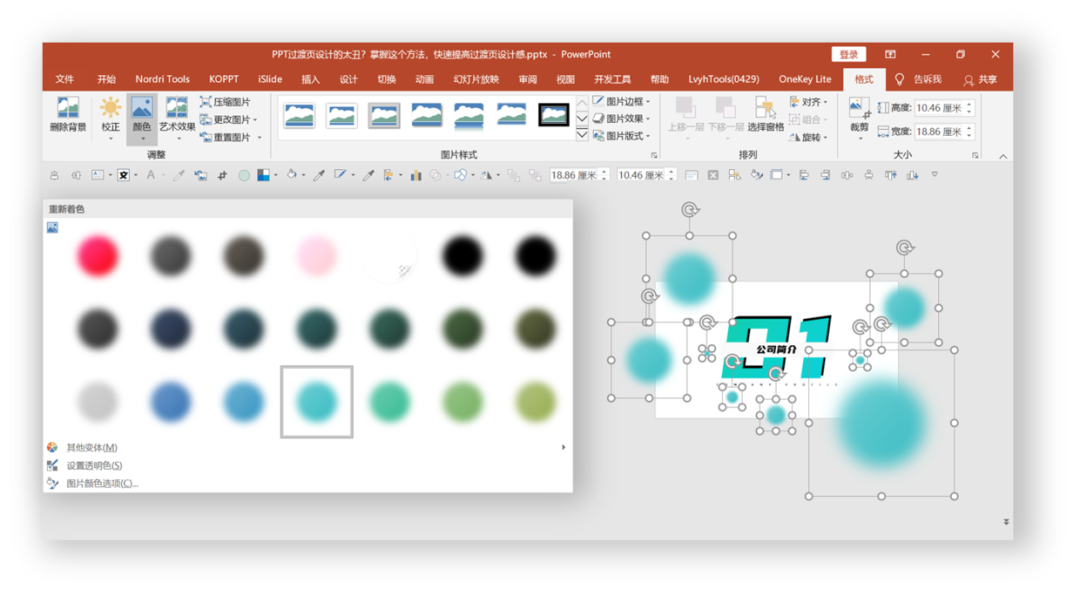Select the light pink recolor swatch
This screenshot has height=597, width=1080.
[316, 255]
